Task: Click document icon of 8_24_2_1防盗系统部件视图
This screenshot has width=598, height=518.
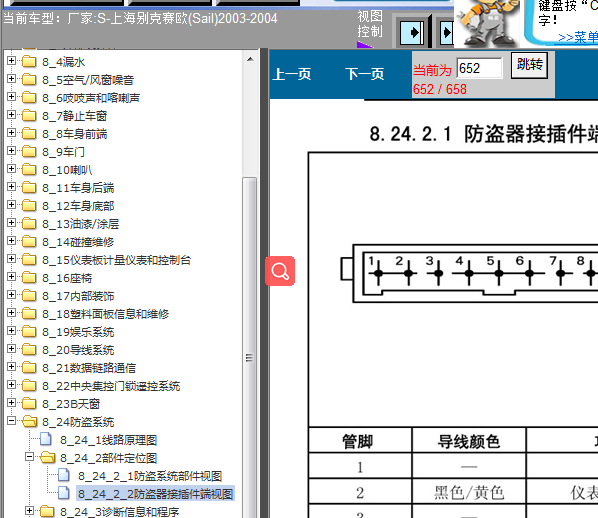Action: [x=64, y=475]
